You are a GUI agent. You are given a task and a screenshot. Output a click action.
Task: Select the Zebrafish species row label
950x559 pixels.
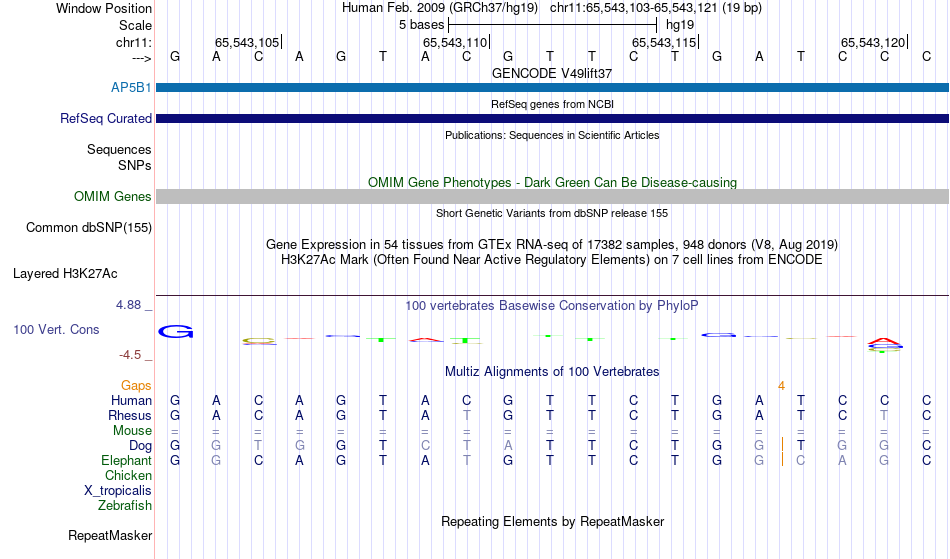125,505
